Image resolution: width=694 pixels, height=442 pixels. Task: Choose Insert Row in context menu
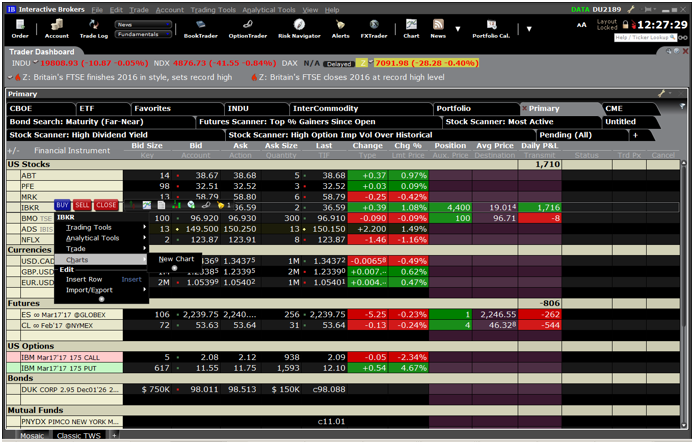101,280
